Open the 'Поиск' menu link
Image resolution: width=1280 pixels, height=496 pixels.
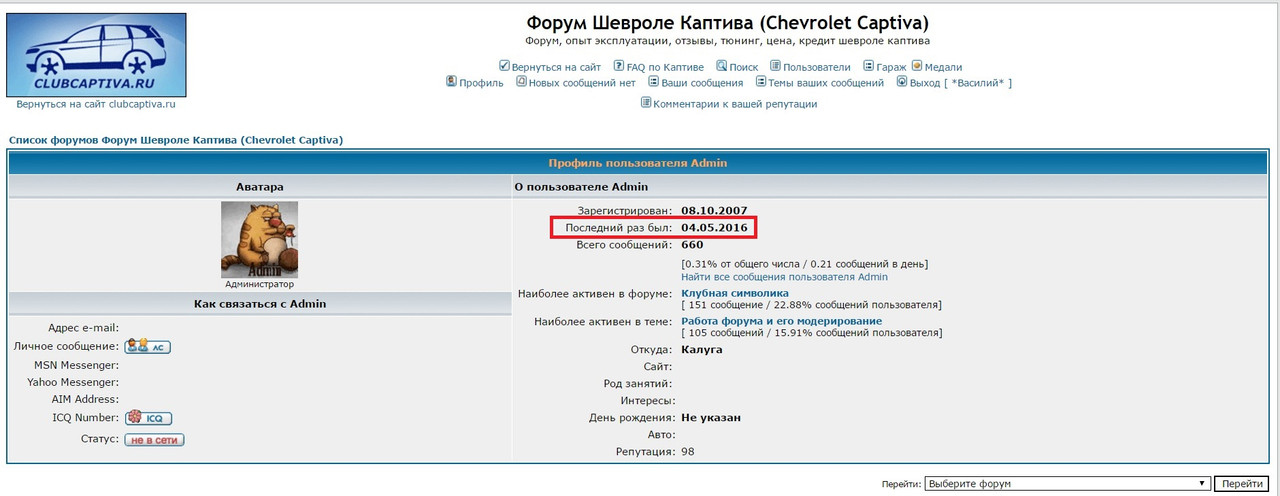pyautogui.click(x=744, y=67)
